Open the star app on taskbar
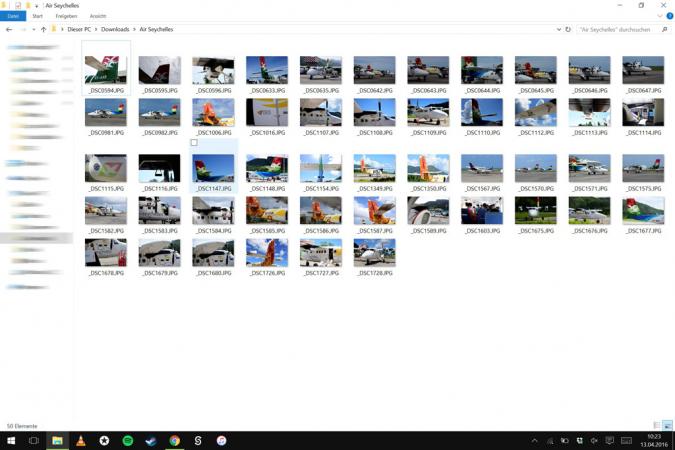 (x=104, y=441)
